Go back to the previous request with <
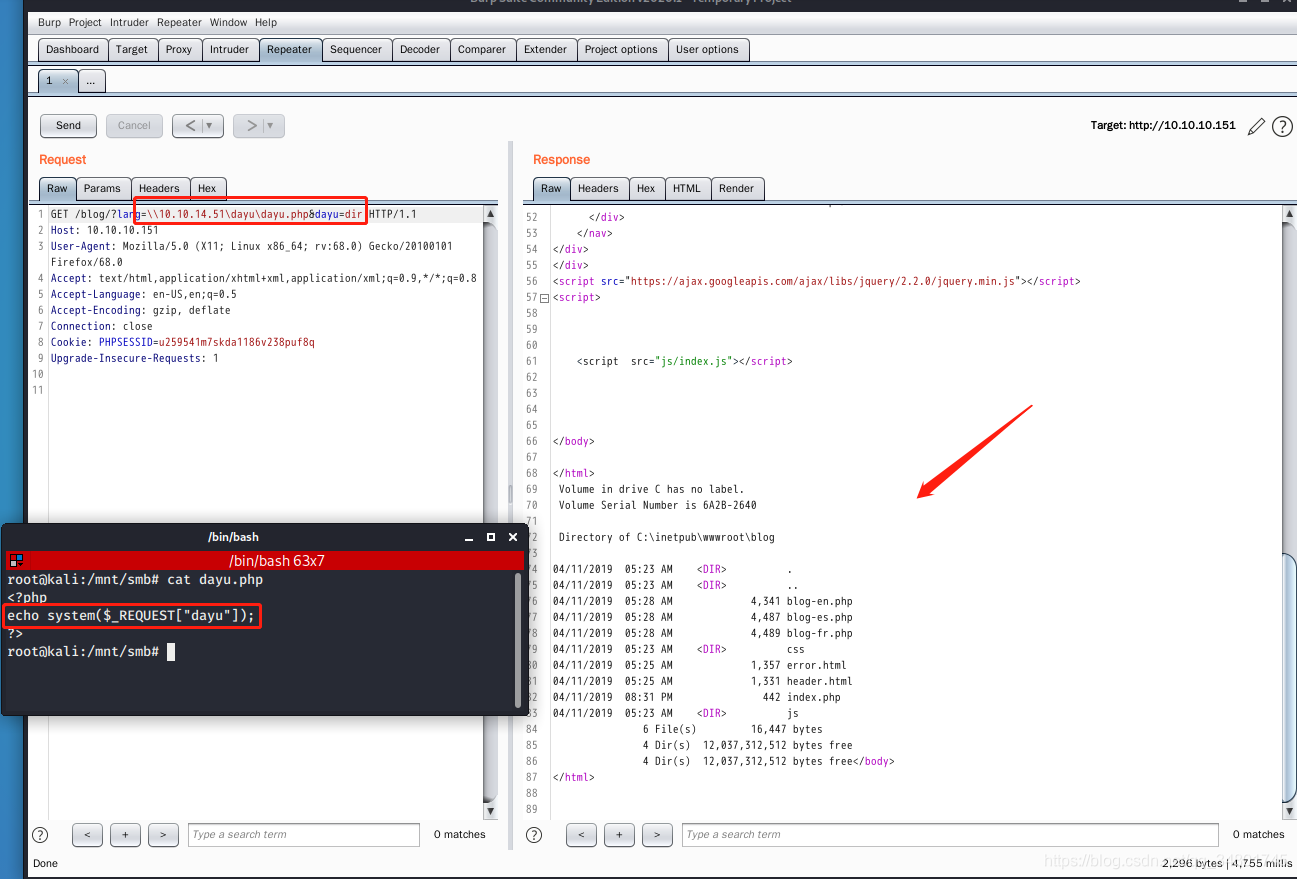The height and width of the screenshot is (879, 1297). (190, 126)
